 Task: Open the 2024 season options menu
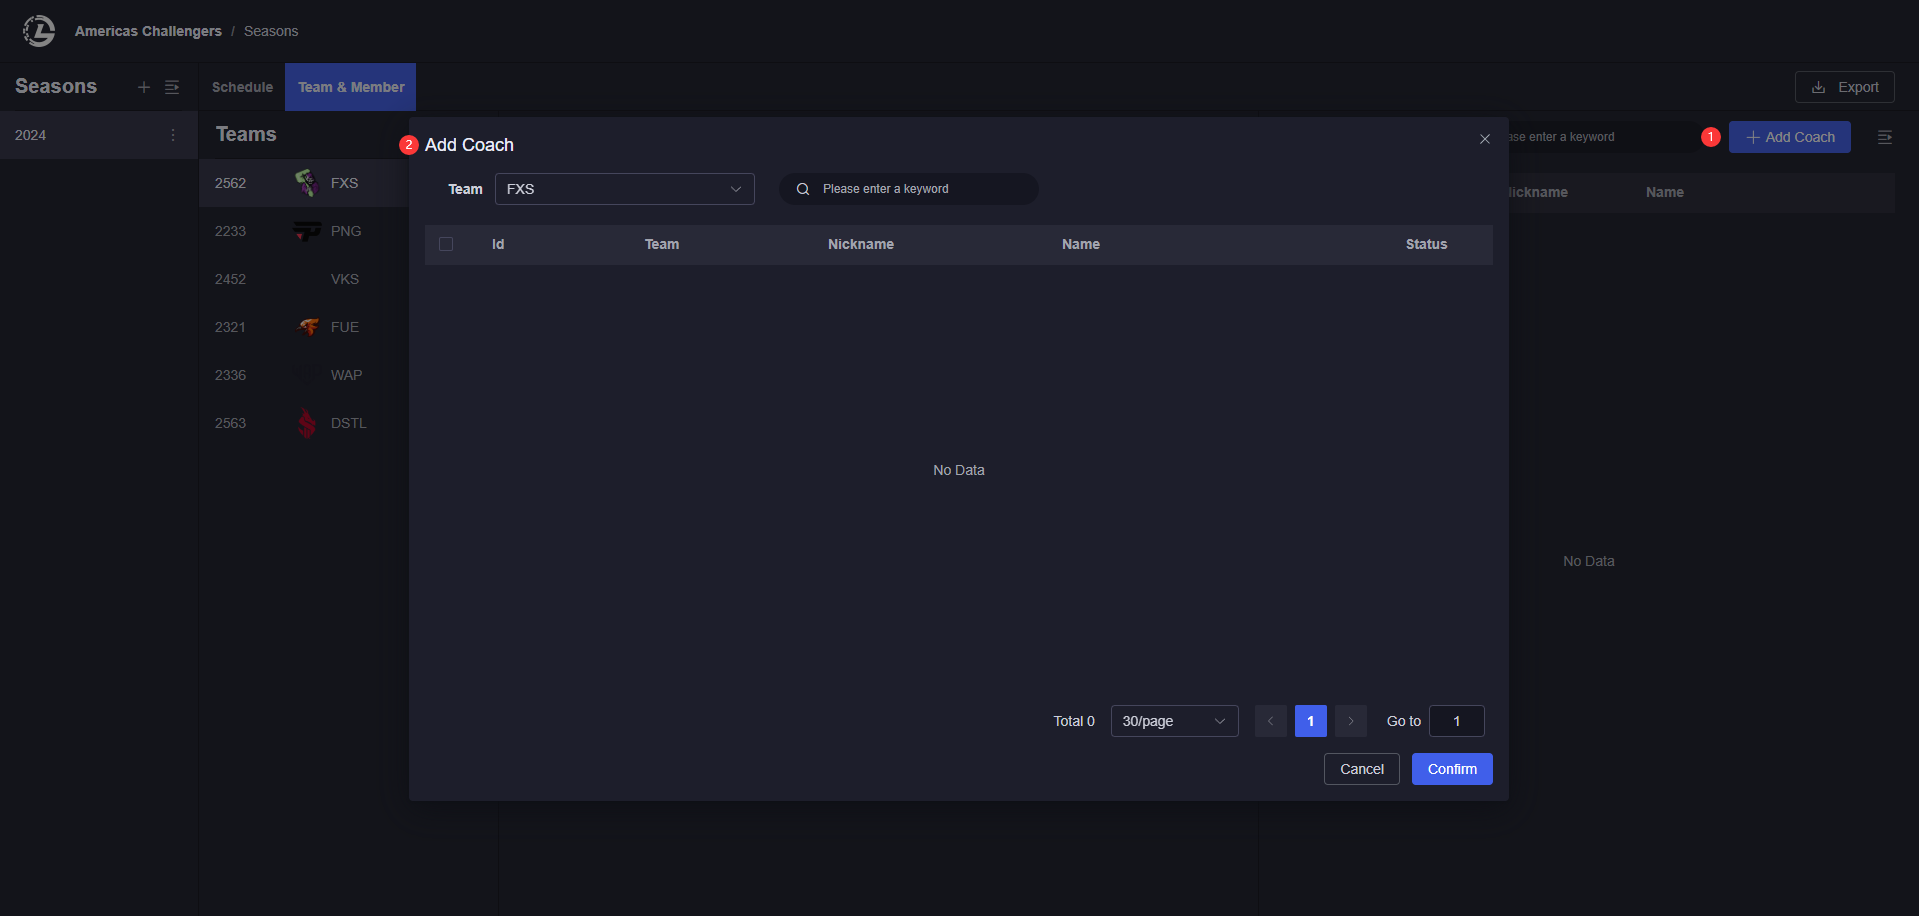[173, 135]
